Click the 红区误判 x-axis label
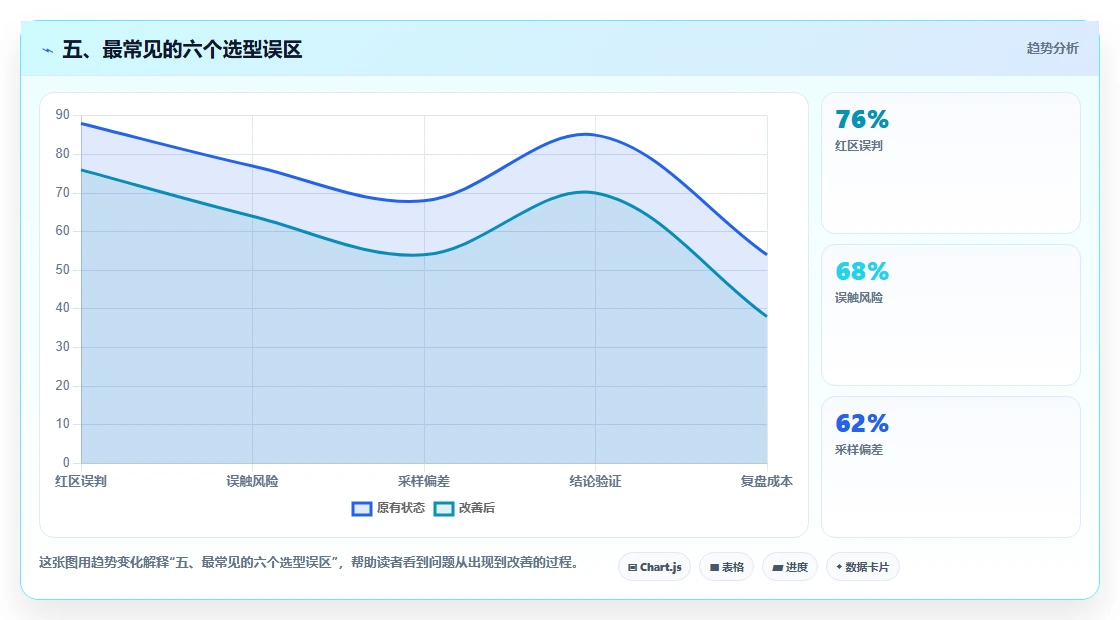Viewport: 1120px width, 620px height. [x=81, y=481]
